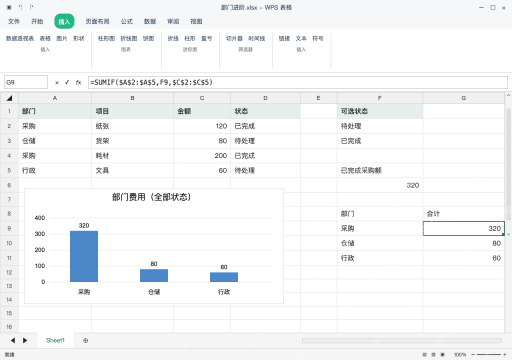This screenshot has height=360, width=512.
Task: Open the 公式 tab
Action: point(127,22)
